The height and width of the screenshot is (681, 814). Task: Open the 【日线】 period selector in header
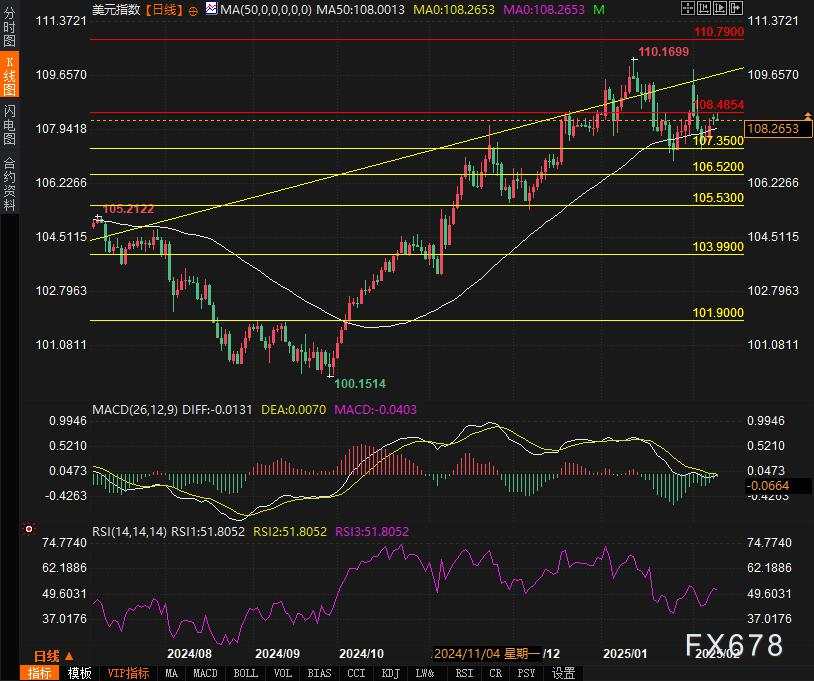point(165,9)
